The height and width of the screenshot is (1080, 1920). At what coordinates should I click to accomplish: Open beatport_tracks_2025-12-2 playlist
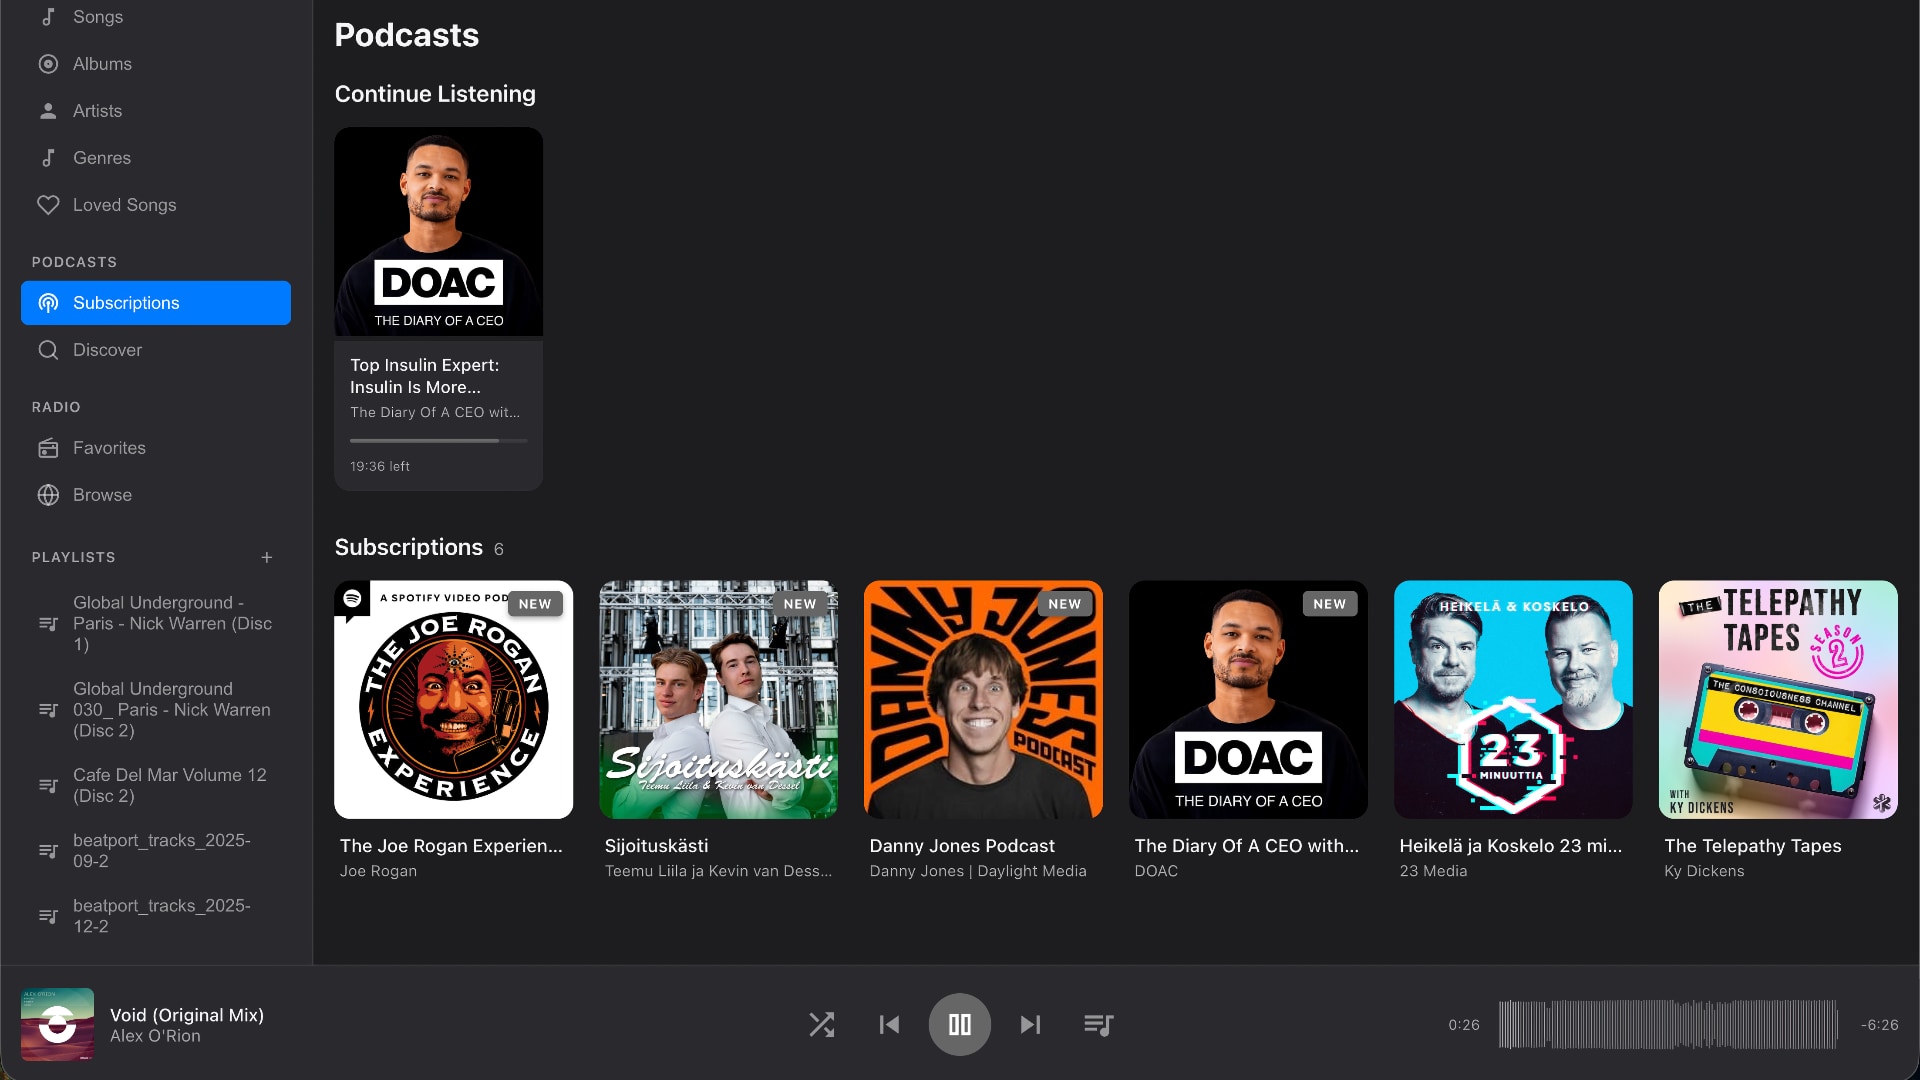click(x=156, y=916)
